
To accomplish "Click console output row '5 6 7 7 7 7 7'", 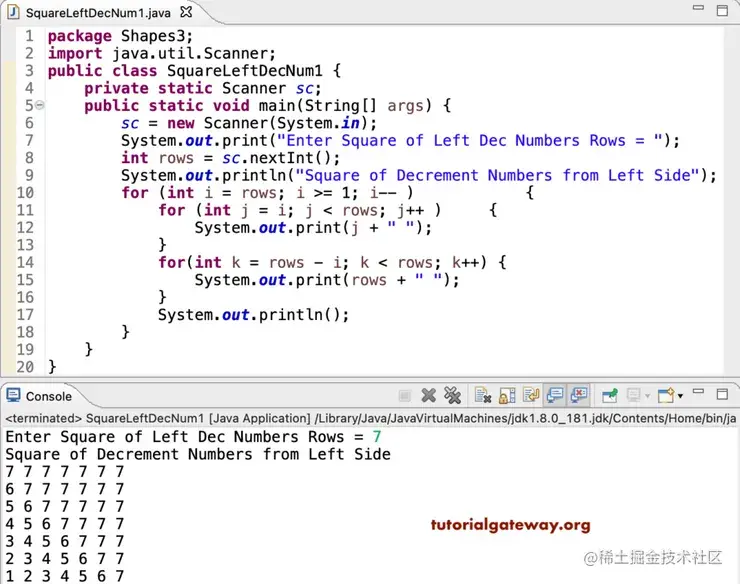I will click(x=65, y=507).
